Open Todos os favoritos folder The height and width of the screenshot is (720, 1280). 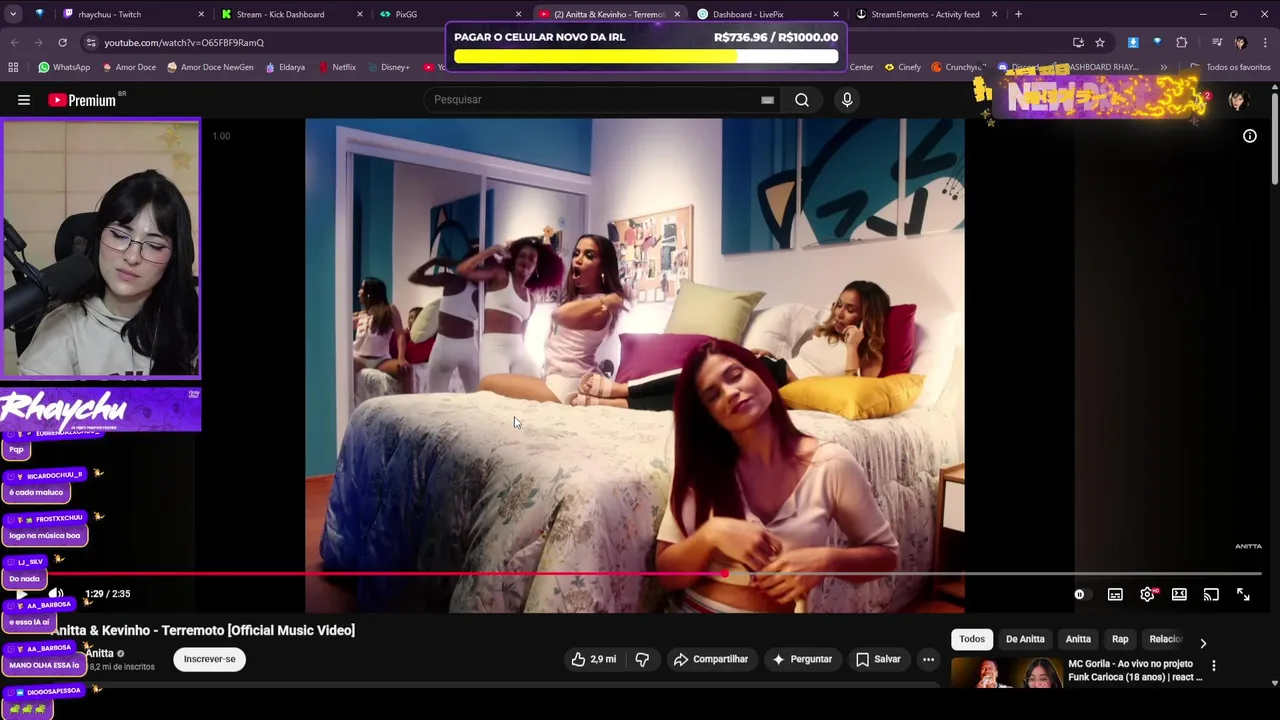(1230, 67)
